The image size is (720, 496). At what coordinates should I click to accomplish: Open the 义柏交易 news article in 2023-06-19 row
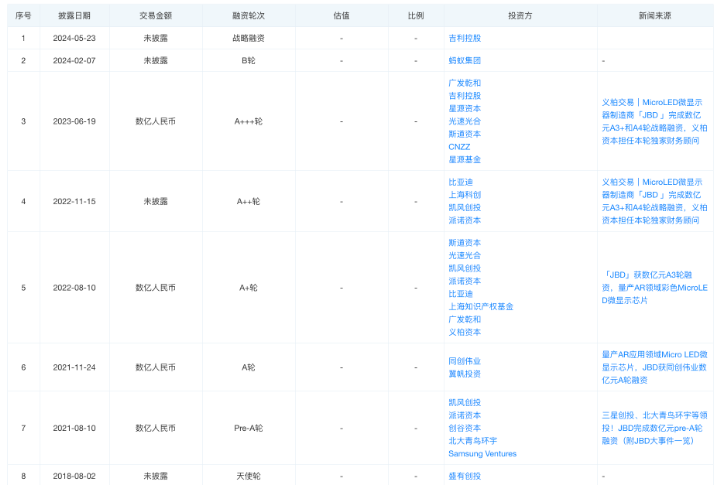click(x=654, y=121)
